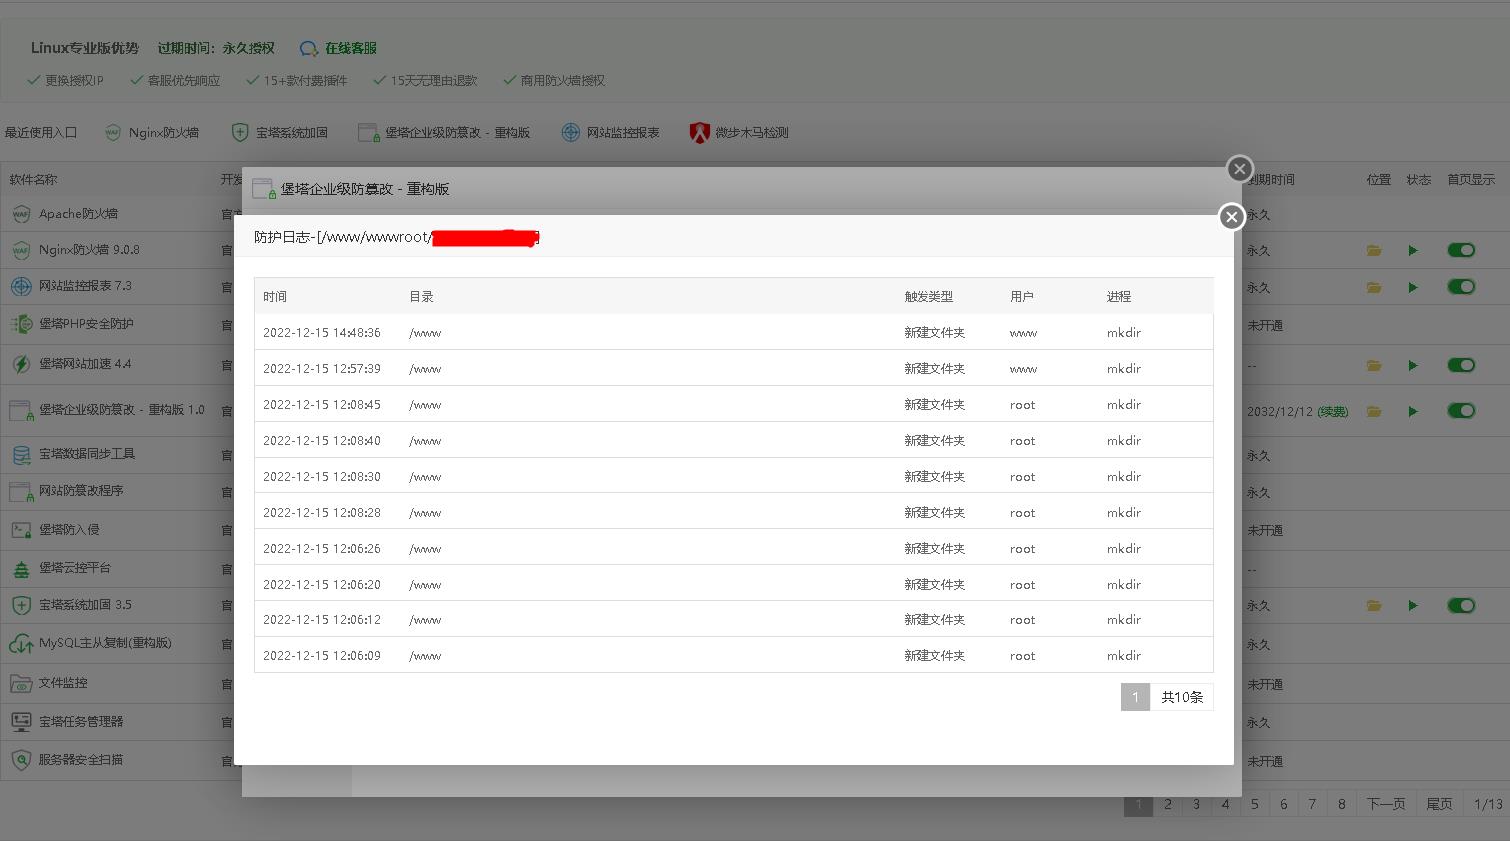This screenshot has width=1510, height=841.
Task: Toggle homepage display for 宝塔系统加固 3.5
Action: pyautogui.click(x=1461, y=604)
